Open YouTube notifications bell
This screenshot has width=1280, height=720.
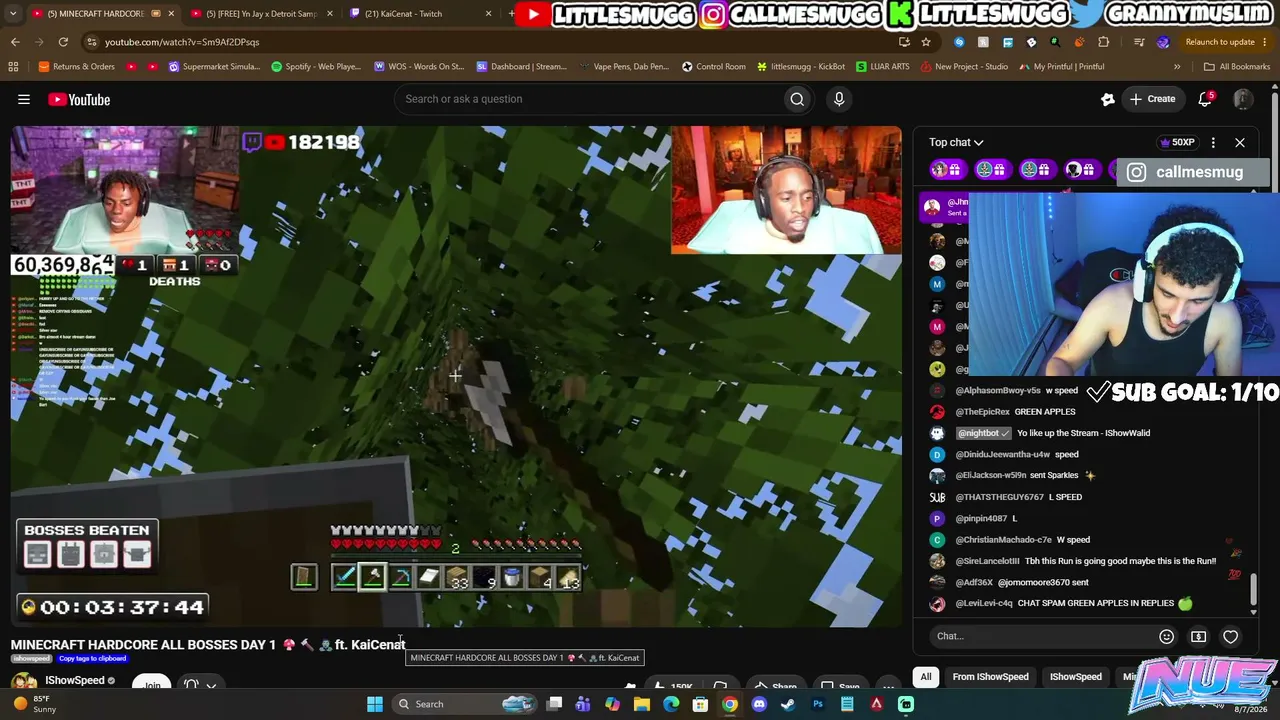(x=1206, y=99)
